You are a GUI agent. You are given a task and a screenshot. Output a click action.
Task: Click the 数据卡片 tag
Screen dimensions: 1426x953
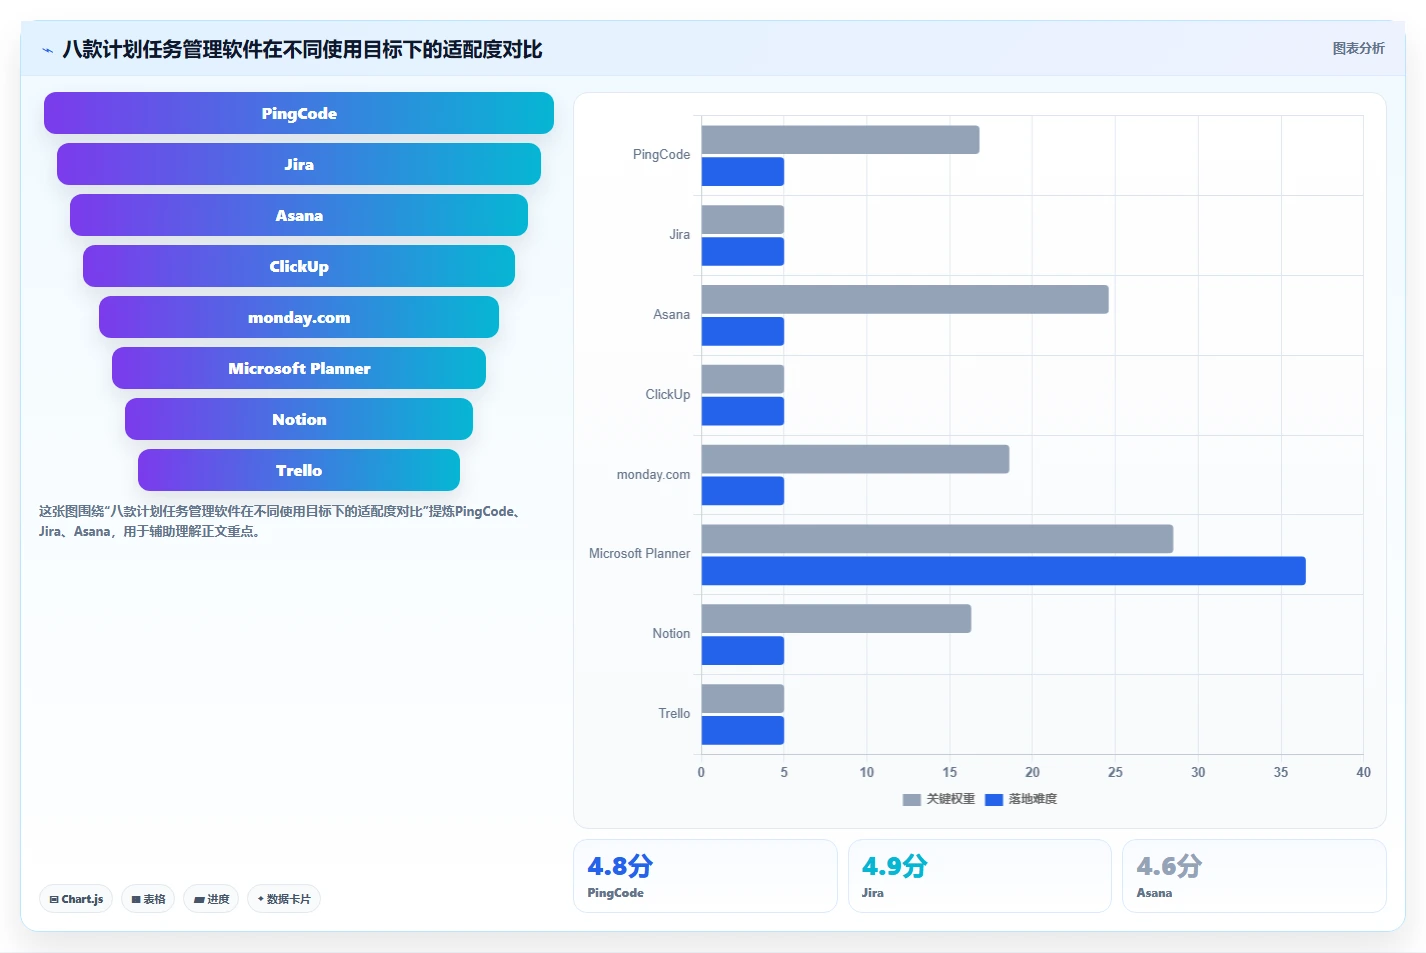(x=284, y=899)
